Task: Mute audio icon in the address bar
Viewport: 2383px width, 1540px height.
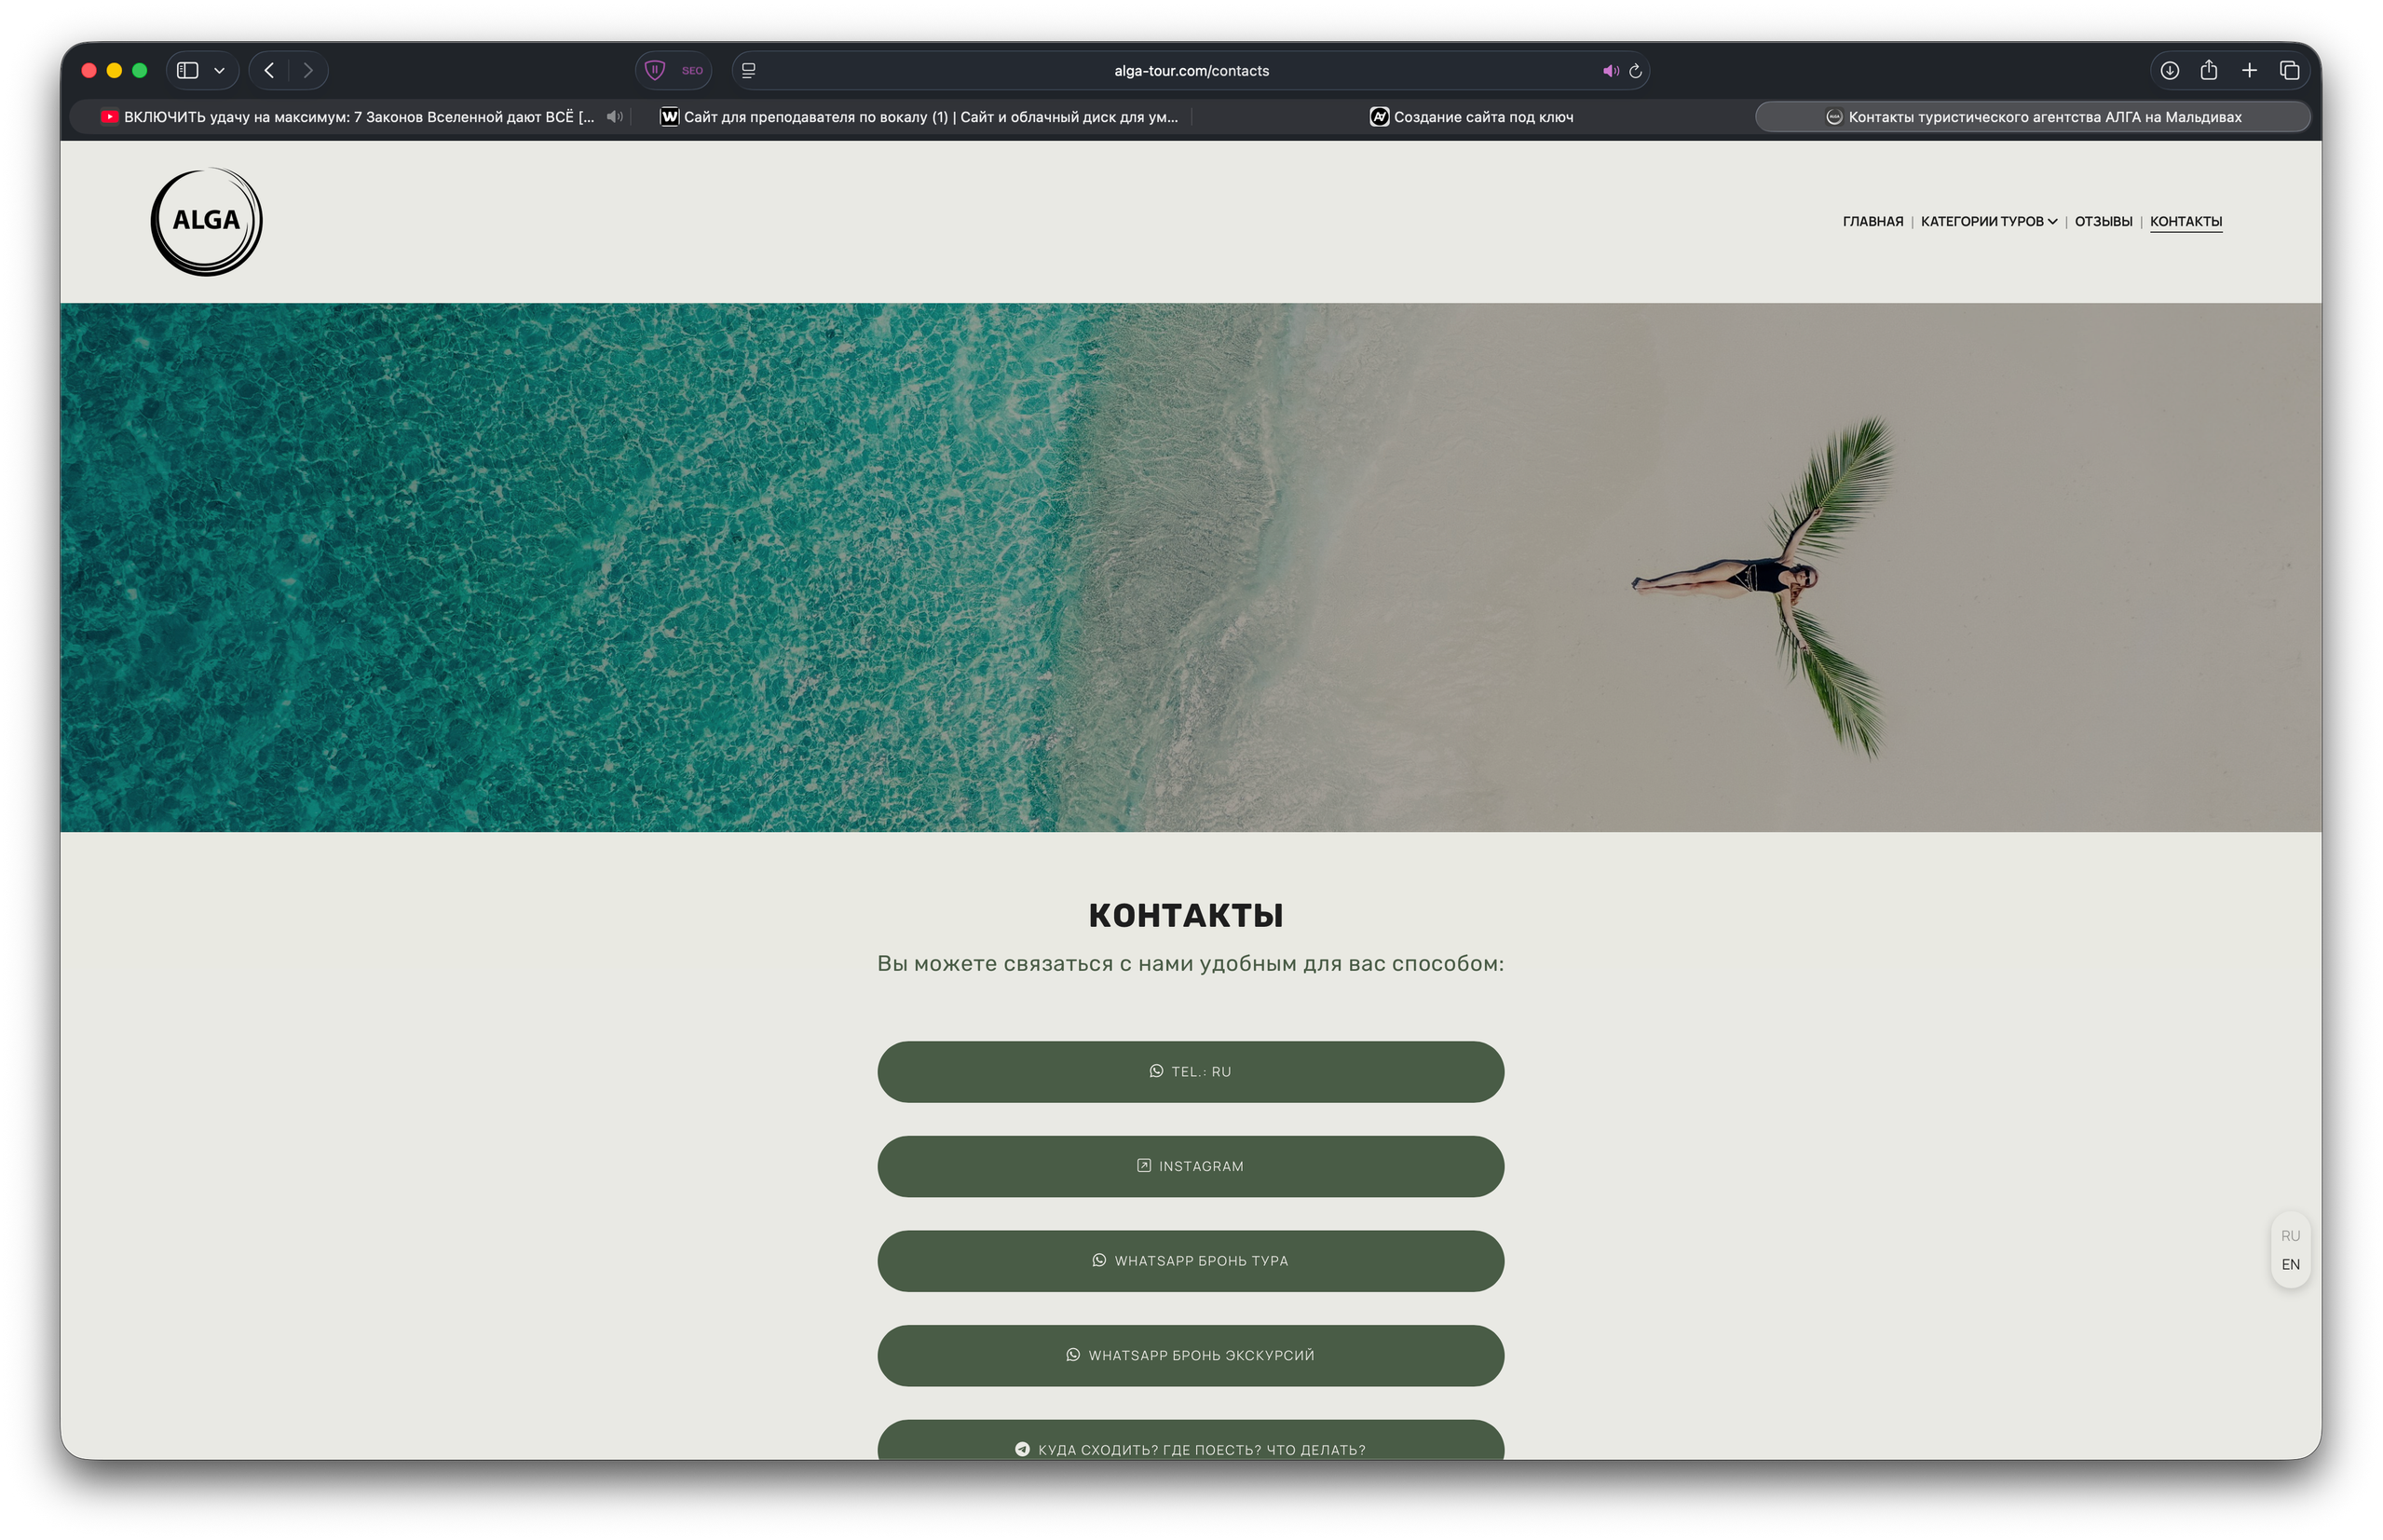Action: pyautogui.click(x=1610, y=71)
